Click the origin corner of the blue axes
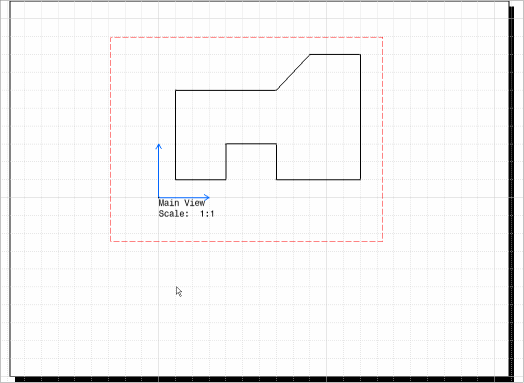 (159, 198)
